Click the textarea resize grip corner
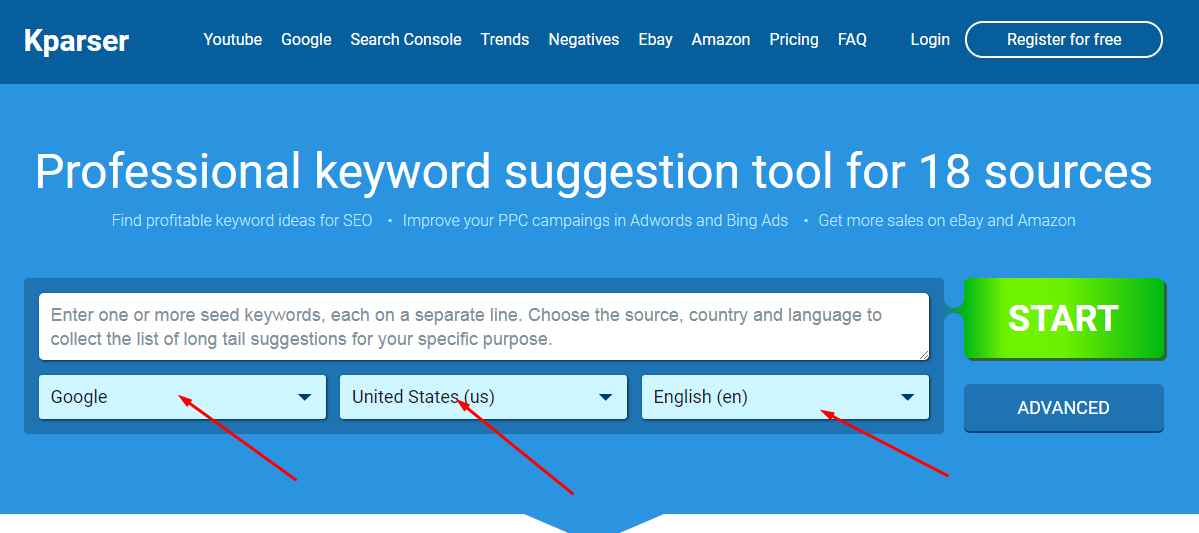This screenshot has width=1199, height=533. click(923, 354)
